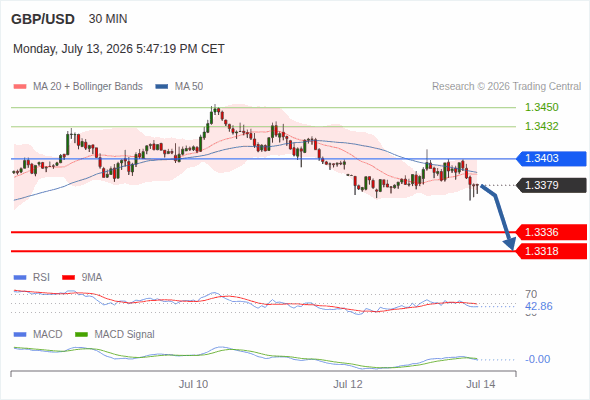Viewport: 590px width, 400px height.
Task: Click the MACD Signal green legend swatch
Action: (82, 335)
